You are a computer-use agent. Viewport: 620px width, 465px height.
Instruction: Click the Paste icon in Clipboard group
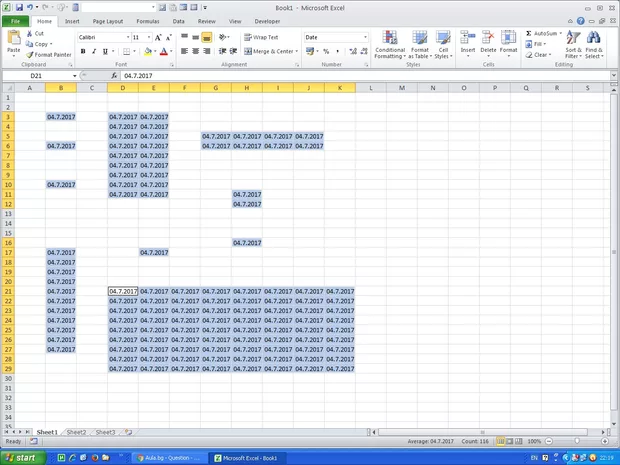(x=13, y=40)
